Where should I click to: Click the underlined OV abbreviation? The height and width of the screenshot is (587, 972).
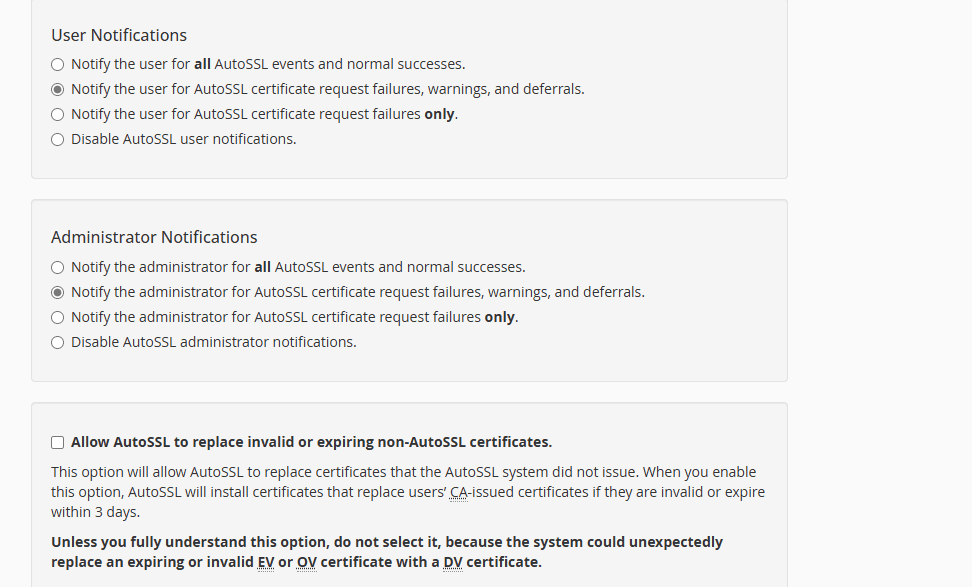(306, 562)
